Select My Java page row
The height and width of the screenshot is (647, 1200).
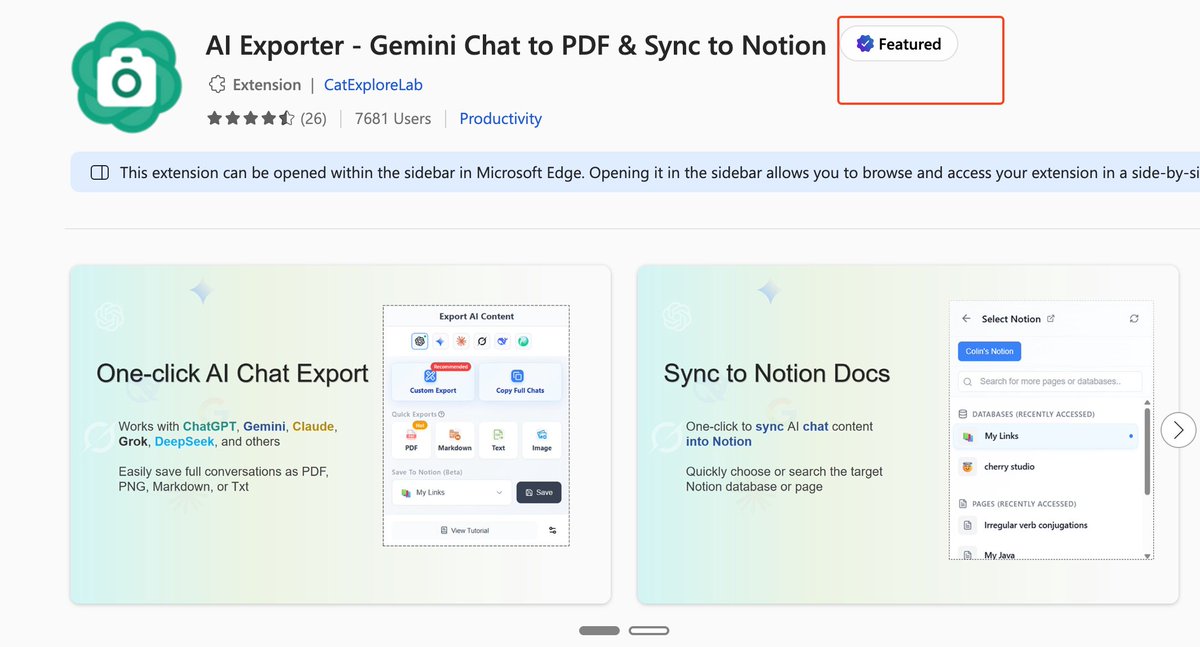click(1047, 553)
